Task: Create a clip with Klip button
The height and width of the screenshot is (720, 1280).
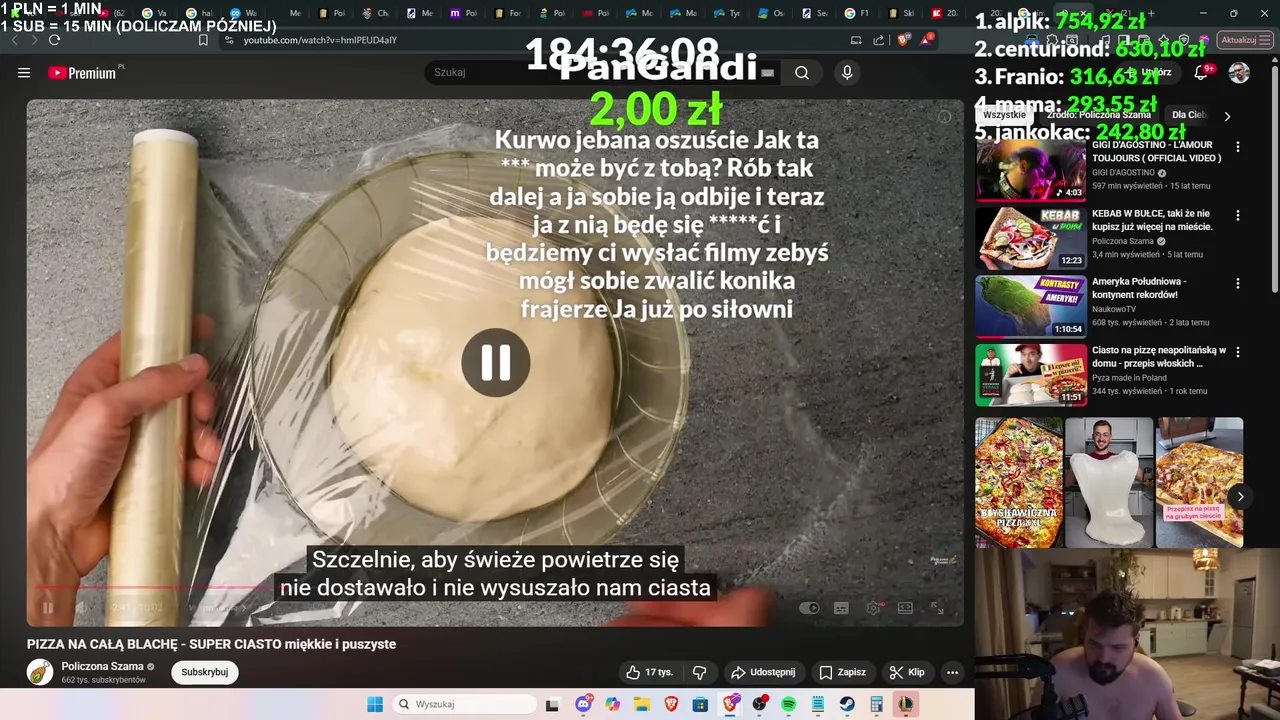Action: pyautogui.click(x=907, y=672)
